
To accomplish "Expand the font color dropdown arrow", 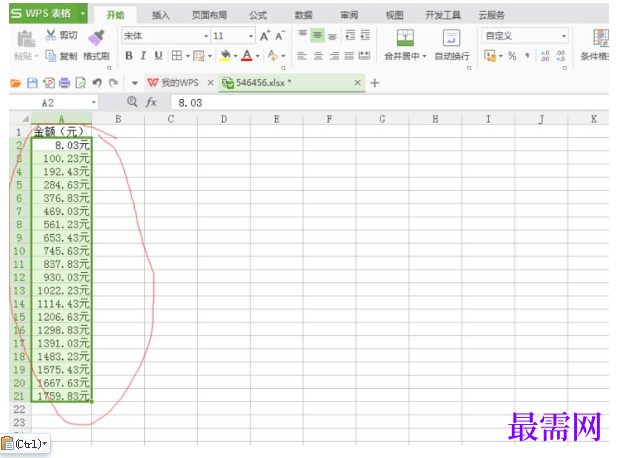I will 257,56.
